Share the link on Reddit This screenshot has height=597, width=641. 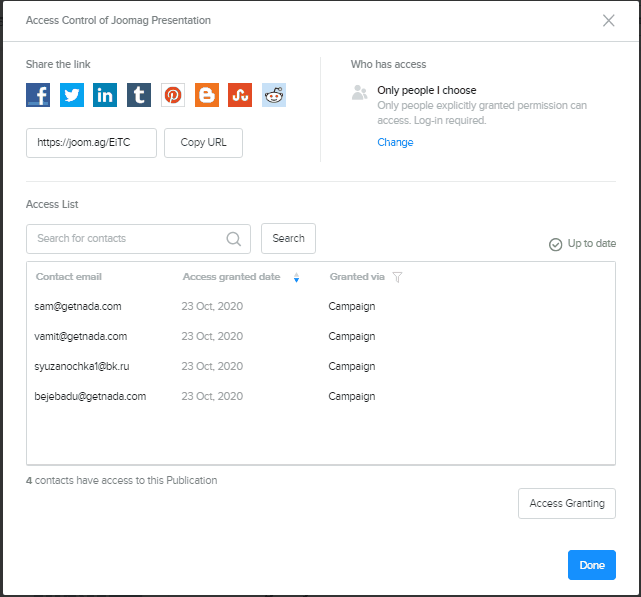click(x=274, y=95)
